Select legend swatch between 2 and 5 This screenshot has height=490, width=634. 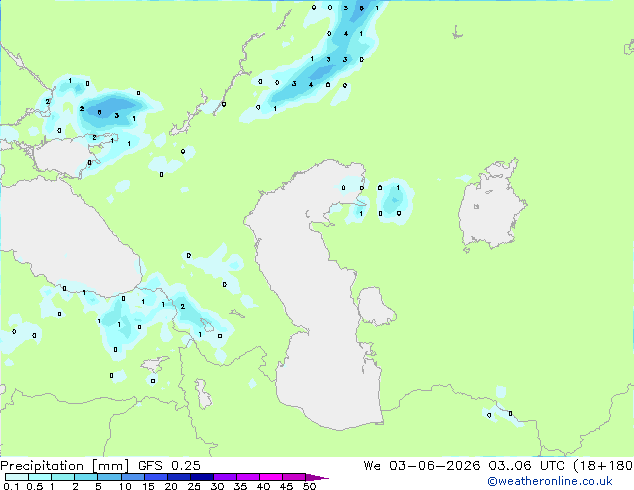(x=86, y=477)
